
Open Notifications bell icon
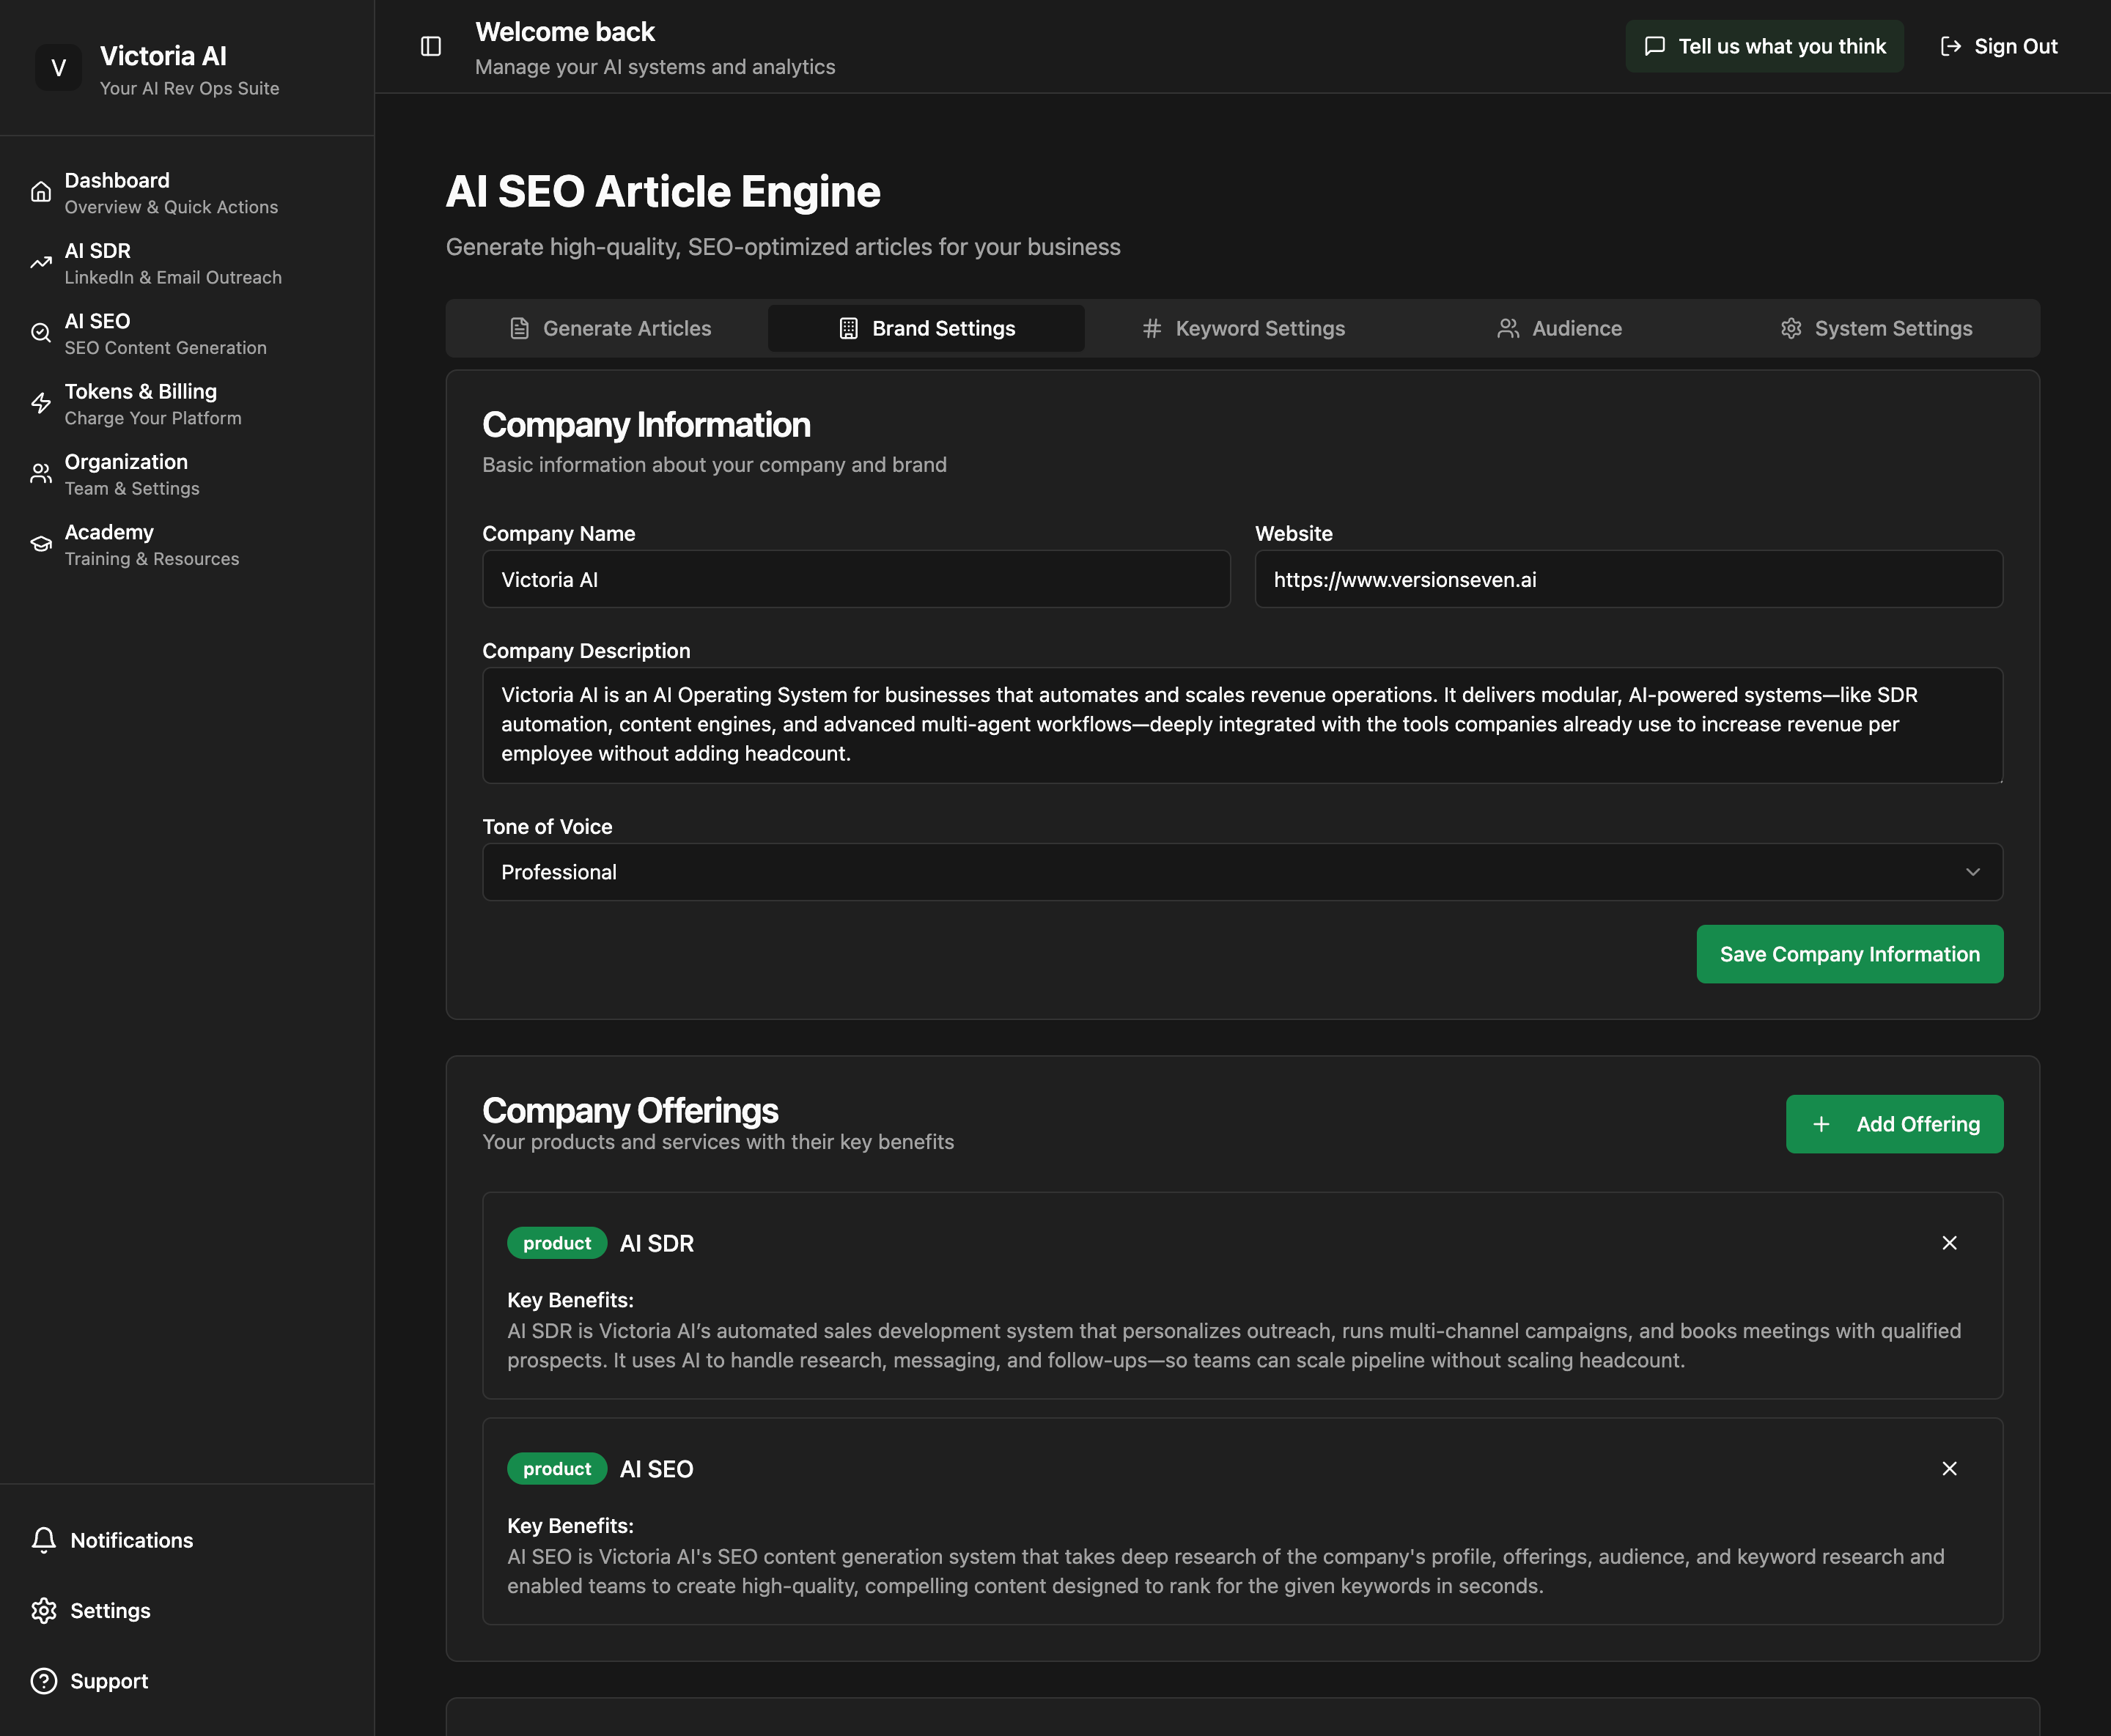[44, 1540]
